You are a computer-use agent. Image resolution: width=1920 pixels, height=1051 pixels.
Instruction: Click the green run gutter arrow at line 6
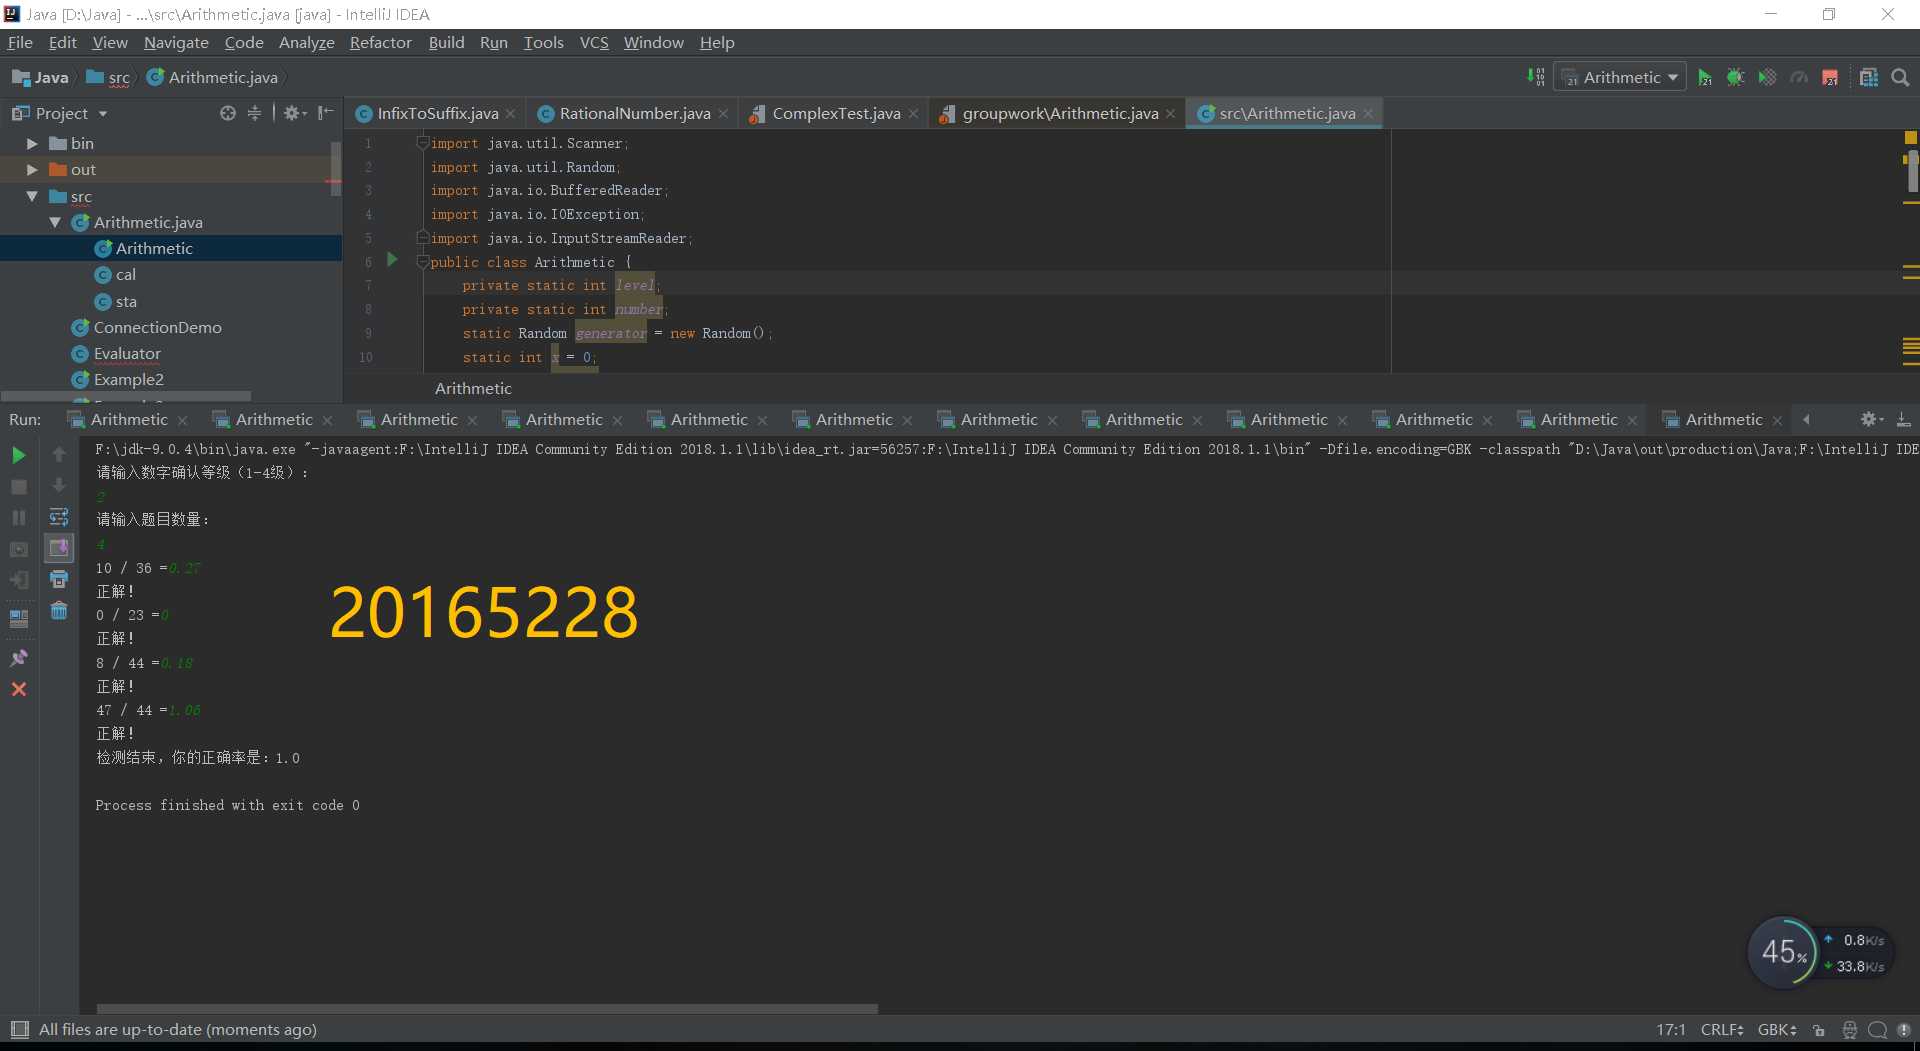392,260
